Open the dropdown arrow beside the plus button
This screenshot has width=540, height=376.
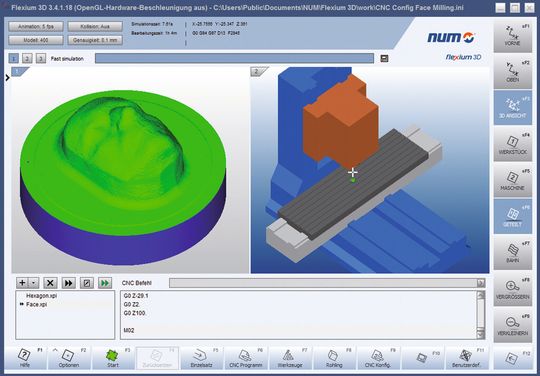(x=33, y=283)
